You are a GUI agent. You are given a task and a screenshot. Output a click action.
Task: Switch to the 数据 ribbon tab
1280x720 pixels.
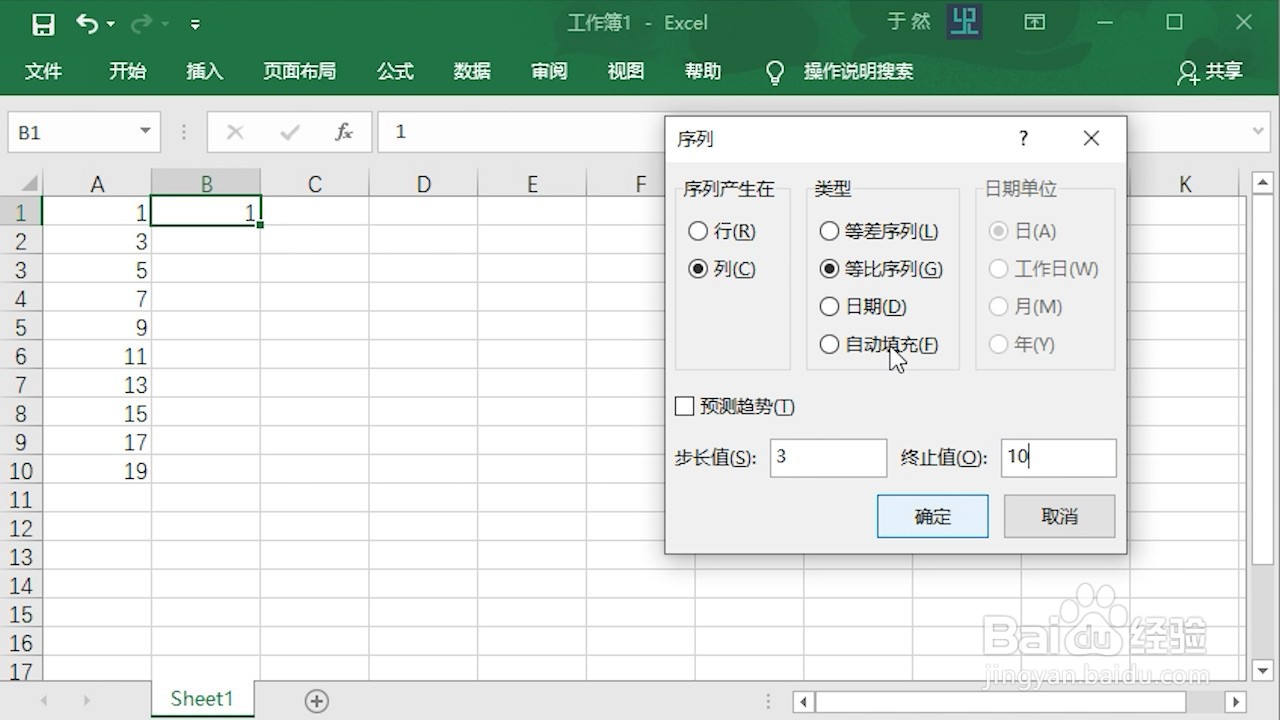click(x=471, y=71)
